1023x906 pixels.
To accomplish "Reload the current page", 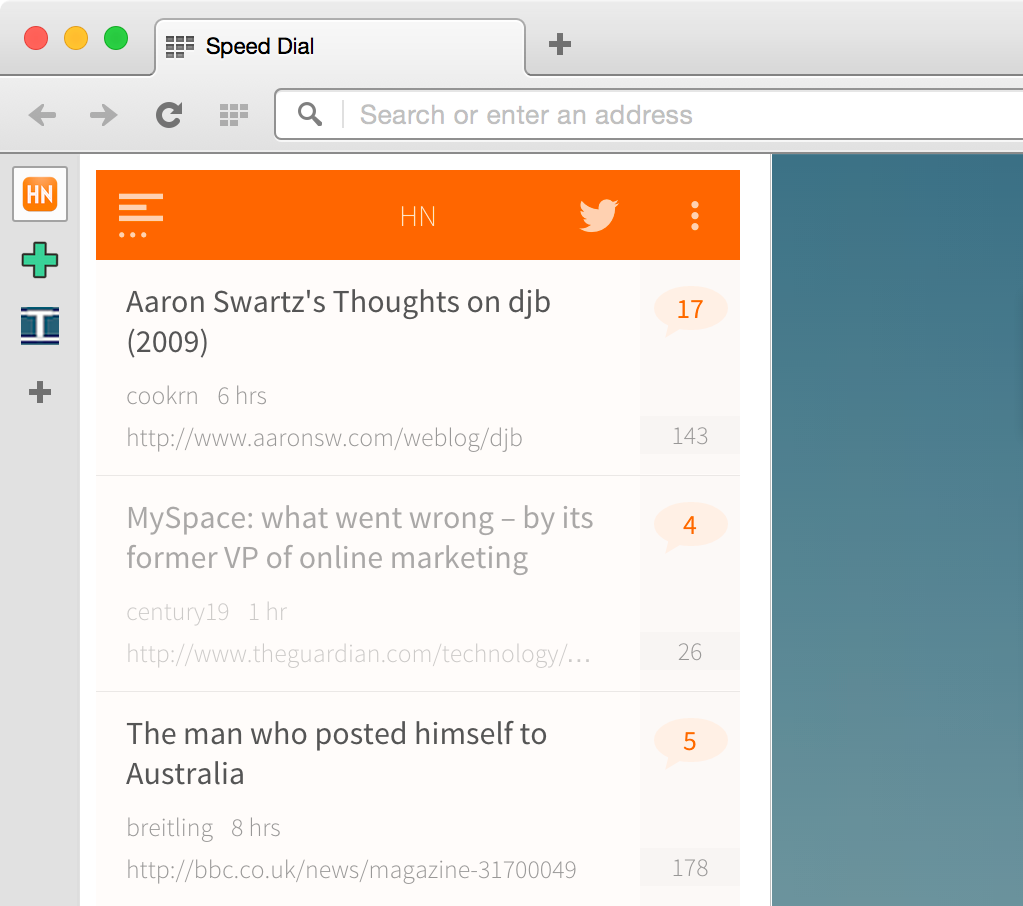I will click(168, 114).
